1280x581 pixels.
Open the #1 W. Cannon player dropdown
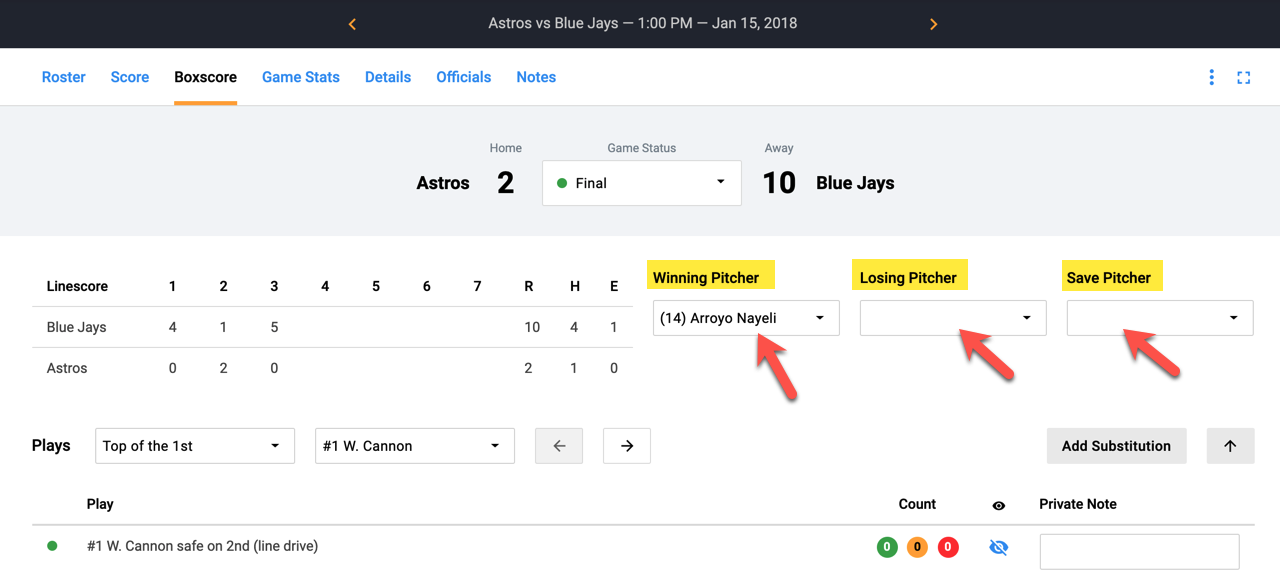coord(414,445)
